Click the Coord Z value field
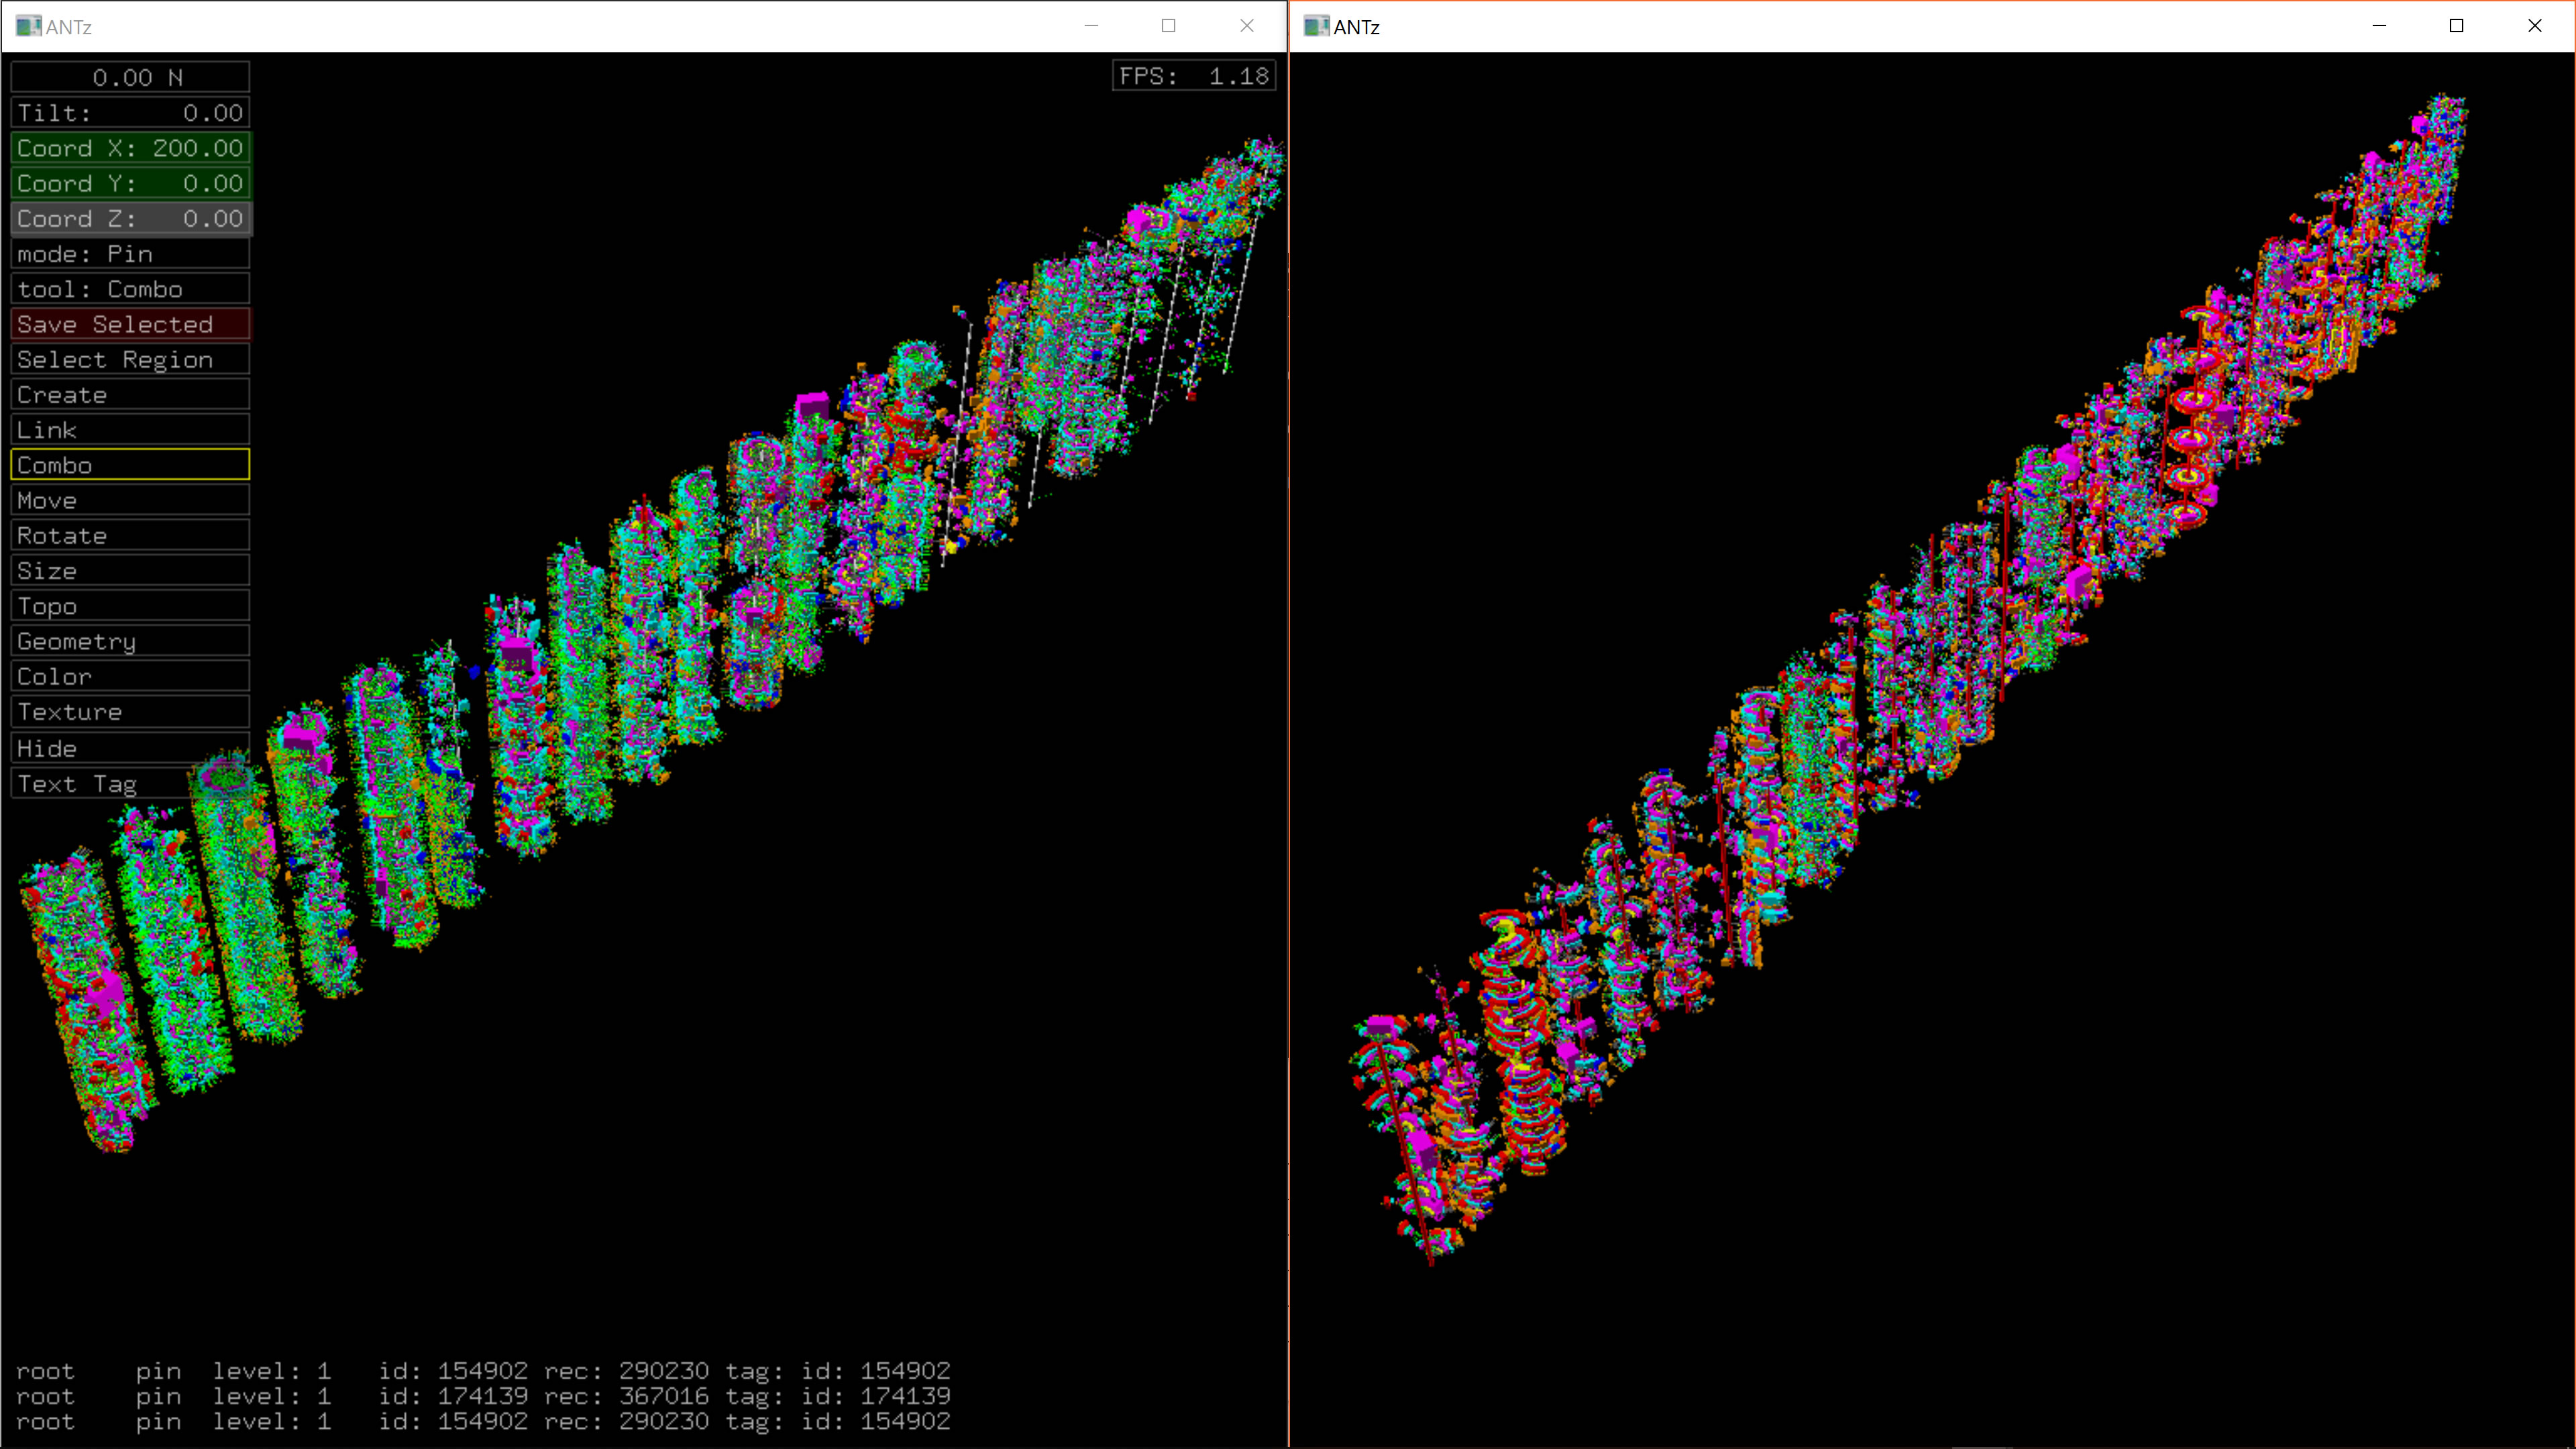Image resolution: width=2576 pixels, height=1449 pixels. (x=130, y=219)
